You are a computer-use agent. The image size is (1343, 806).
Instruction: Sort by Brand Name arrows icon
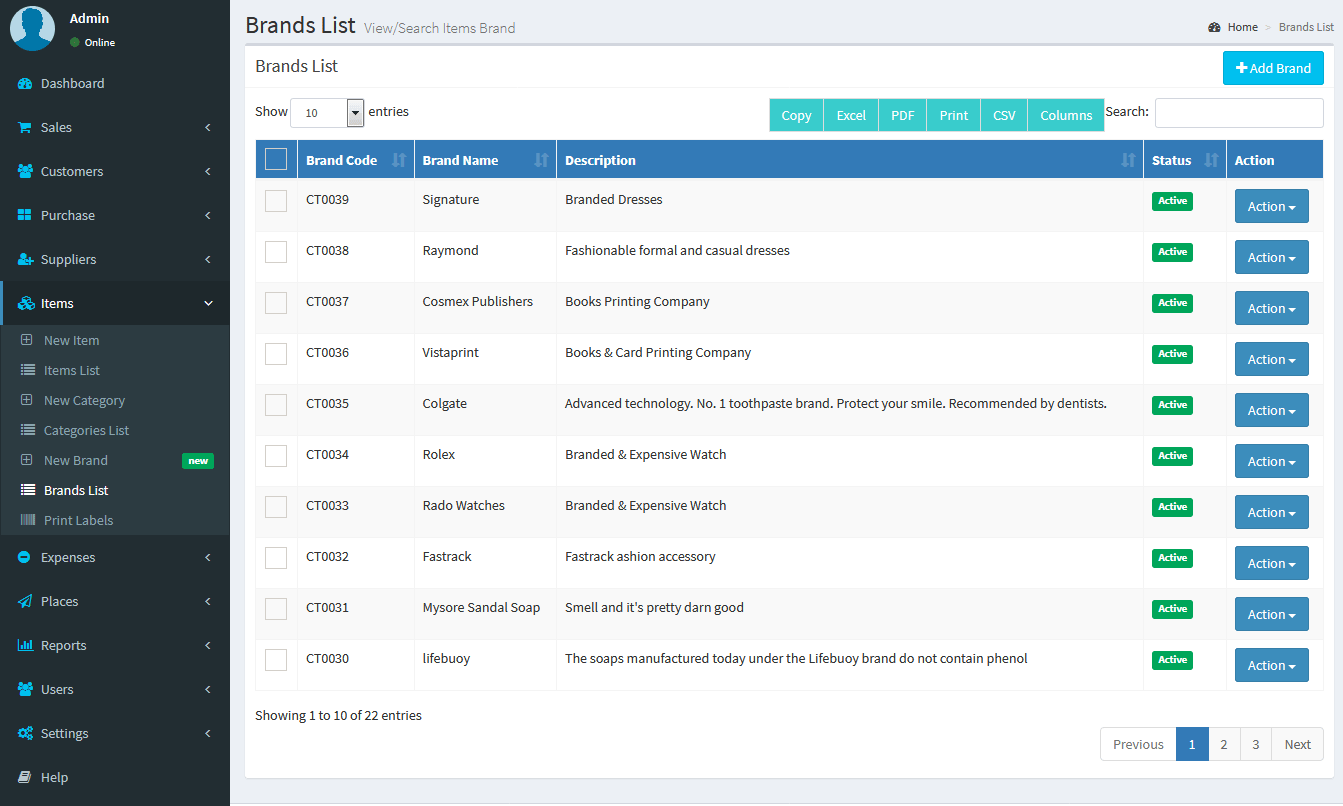pyautogui.click(x=541, y=161)
